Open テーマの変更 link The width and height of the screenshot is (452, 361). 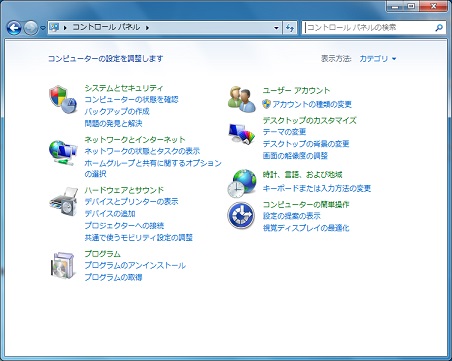coord(284,132)
